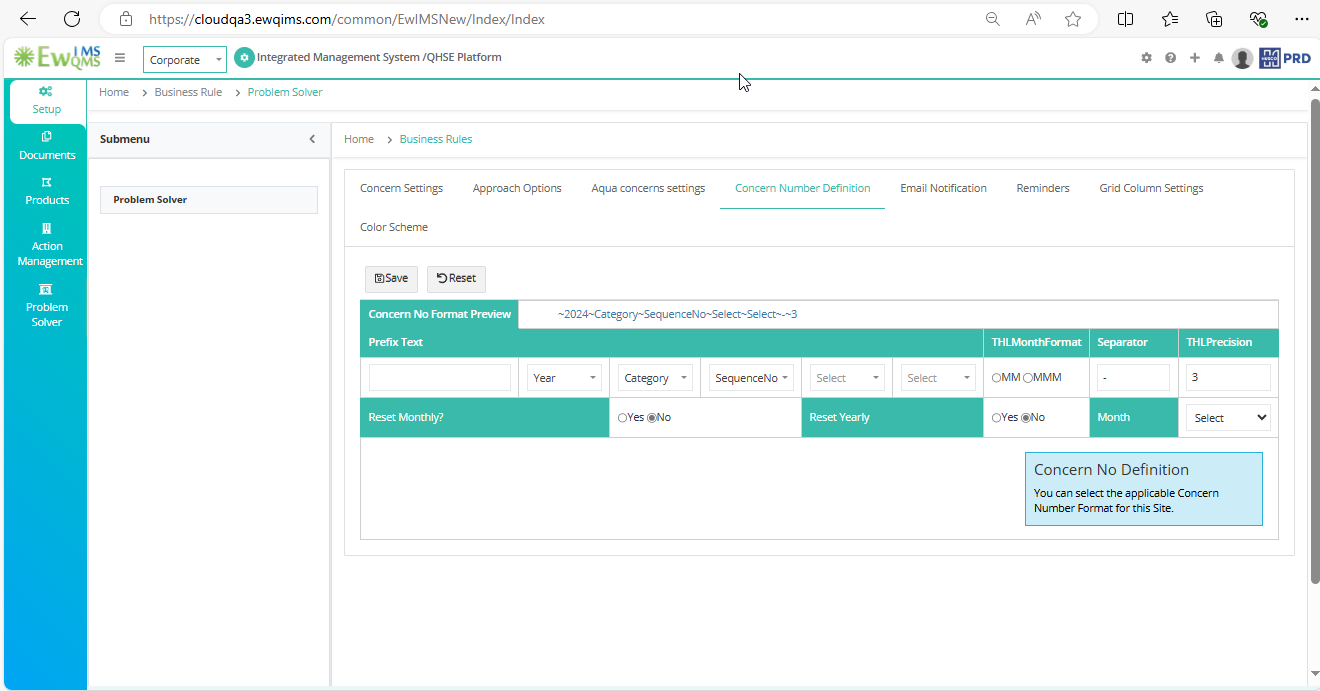Open the favorites list icon
1320x691 pixels.
coord(1170,19)
